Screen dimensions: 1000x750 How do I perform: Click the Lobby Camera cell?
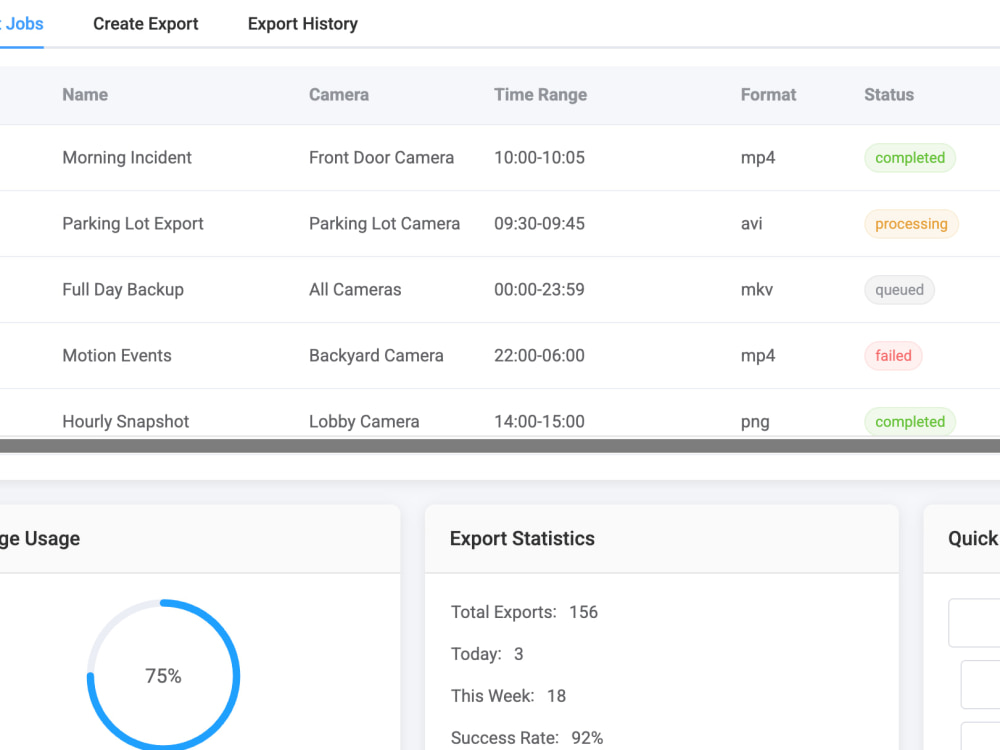point(364,422)
